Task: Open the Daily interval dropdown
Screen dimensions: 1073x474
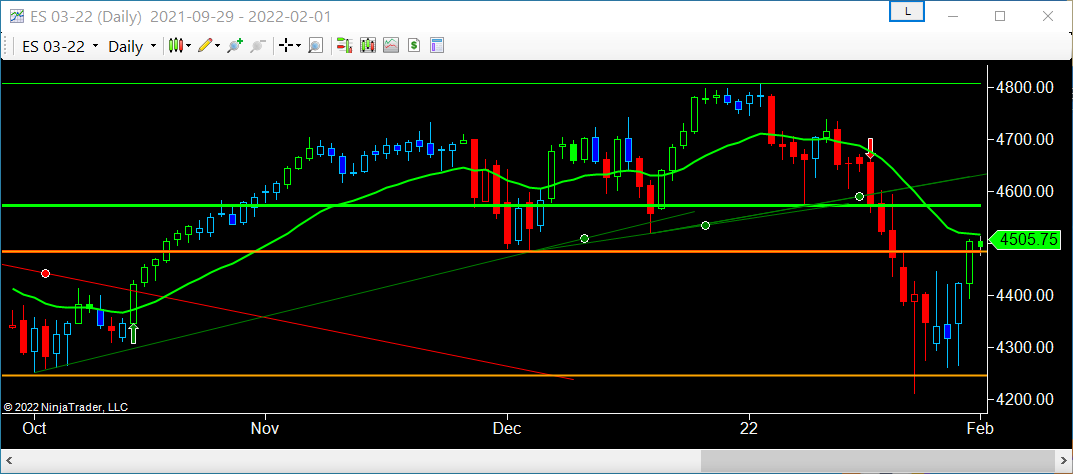Action: tap(133, 47)
